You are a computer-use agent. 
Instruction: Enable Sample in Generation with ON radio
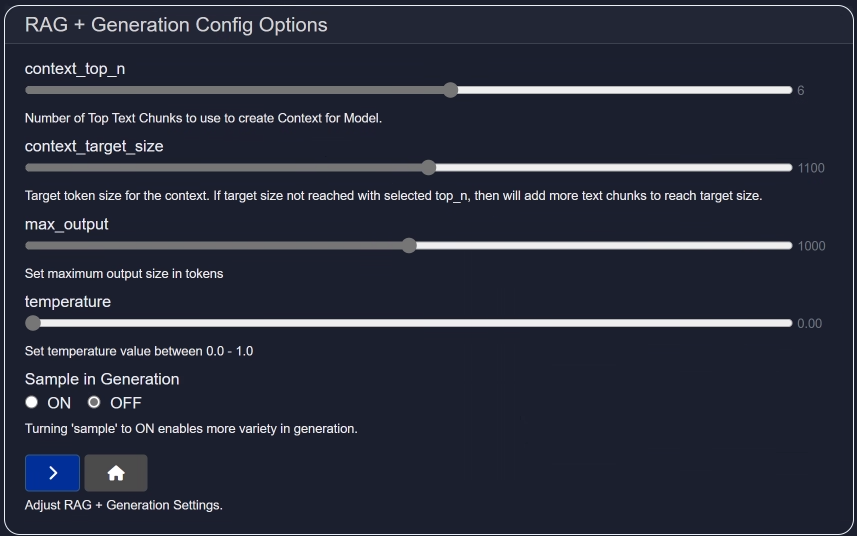[32, 403]
